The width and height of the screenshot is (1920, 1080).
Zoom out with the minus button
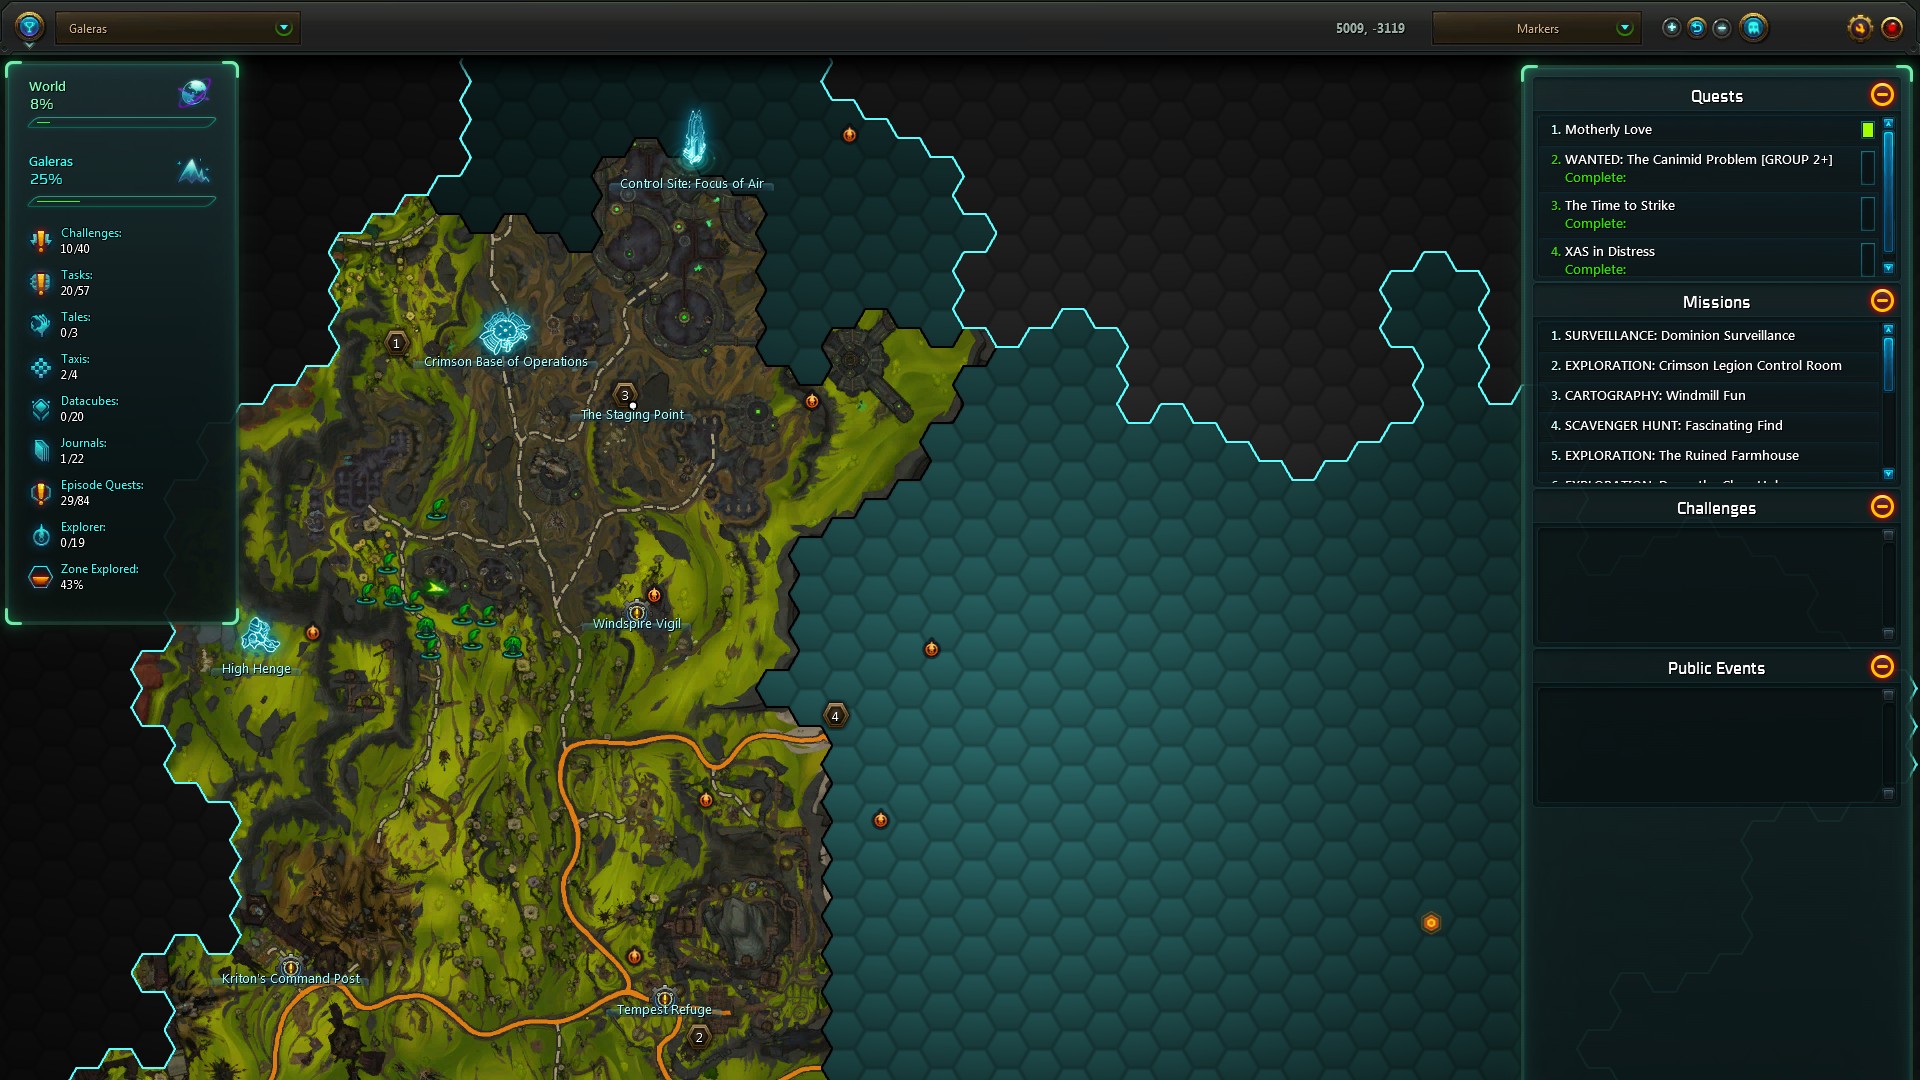tap(1722, 28)
